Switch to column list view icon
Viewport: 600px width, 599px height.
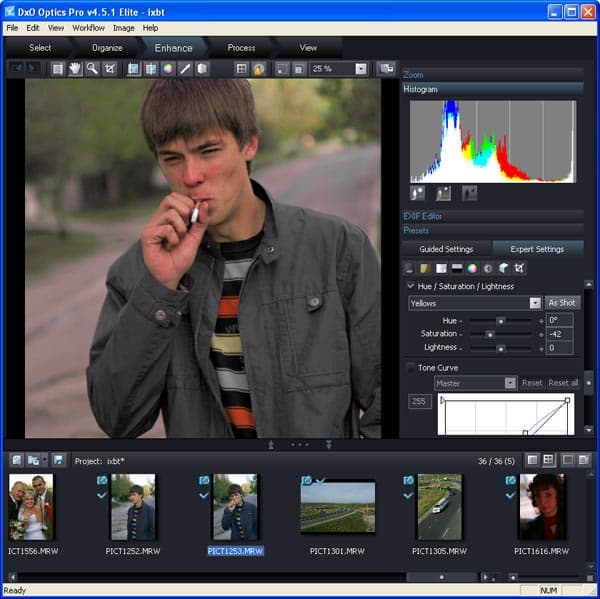pos(532,460)
